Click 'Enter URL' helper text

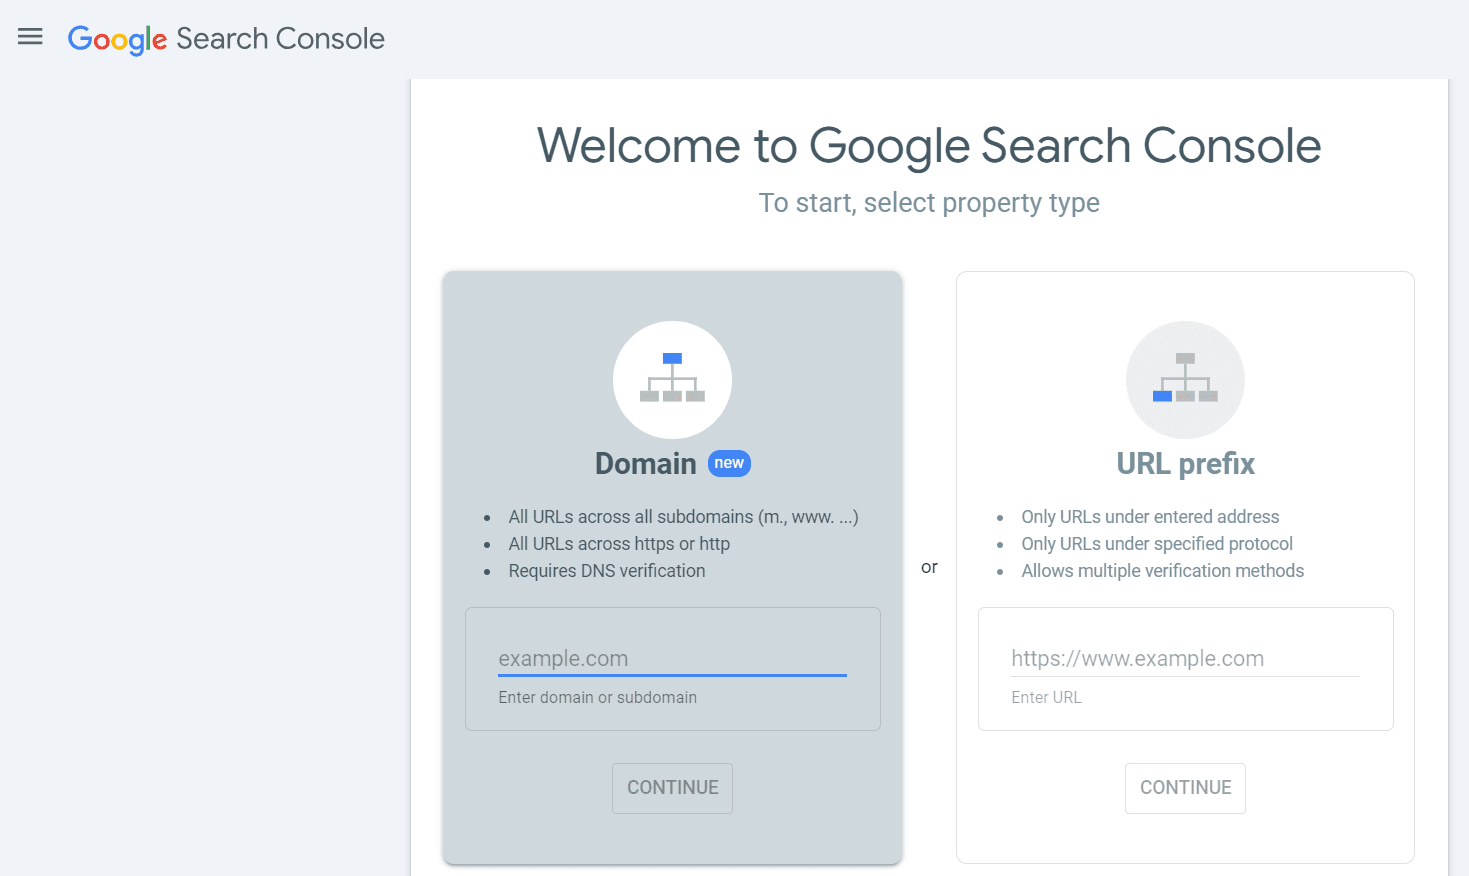tap(1046, 698)
